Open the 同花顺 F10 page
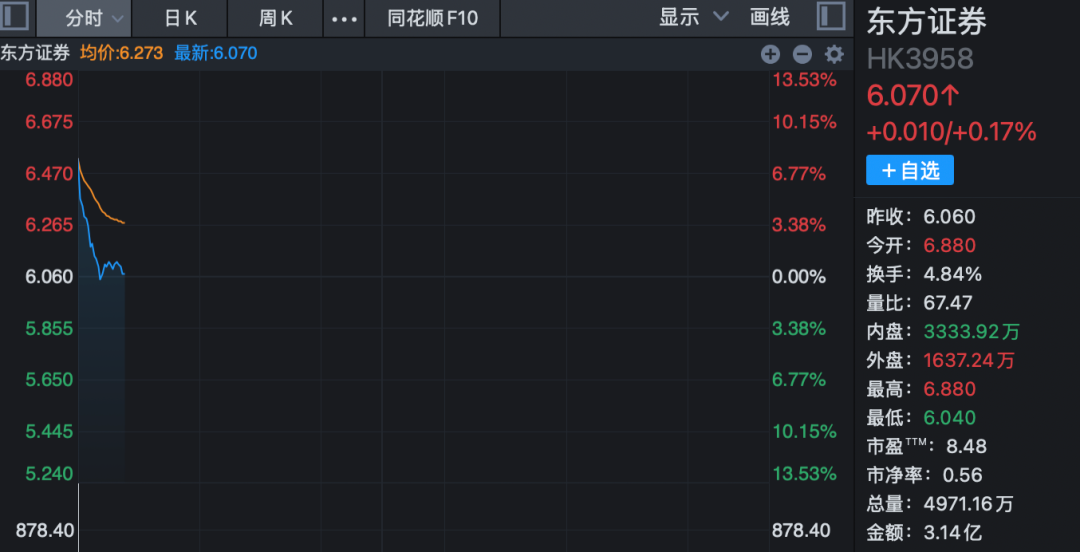Screen dimensions: 1080x552 [x=433, y=18]
